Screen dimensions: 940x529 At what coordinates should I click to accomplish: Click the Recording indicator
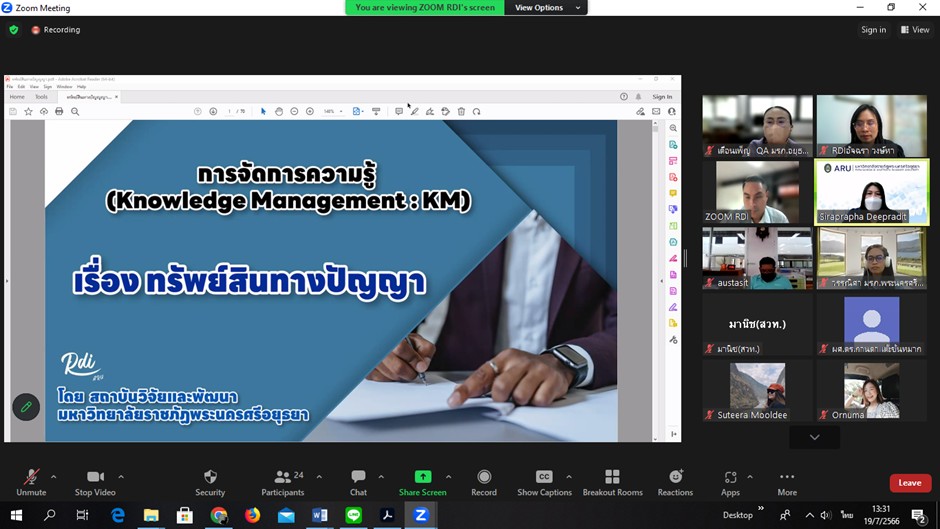click(56, 29)
